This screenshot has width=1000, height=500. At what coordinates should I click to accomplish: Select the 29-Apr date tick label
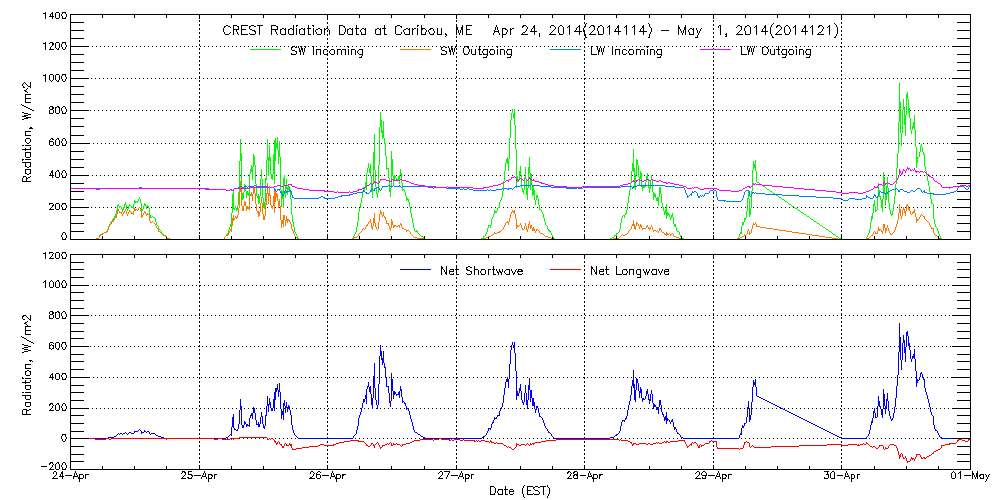coord(713,476)
